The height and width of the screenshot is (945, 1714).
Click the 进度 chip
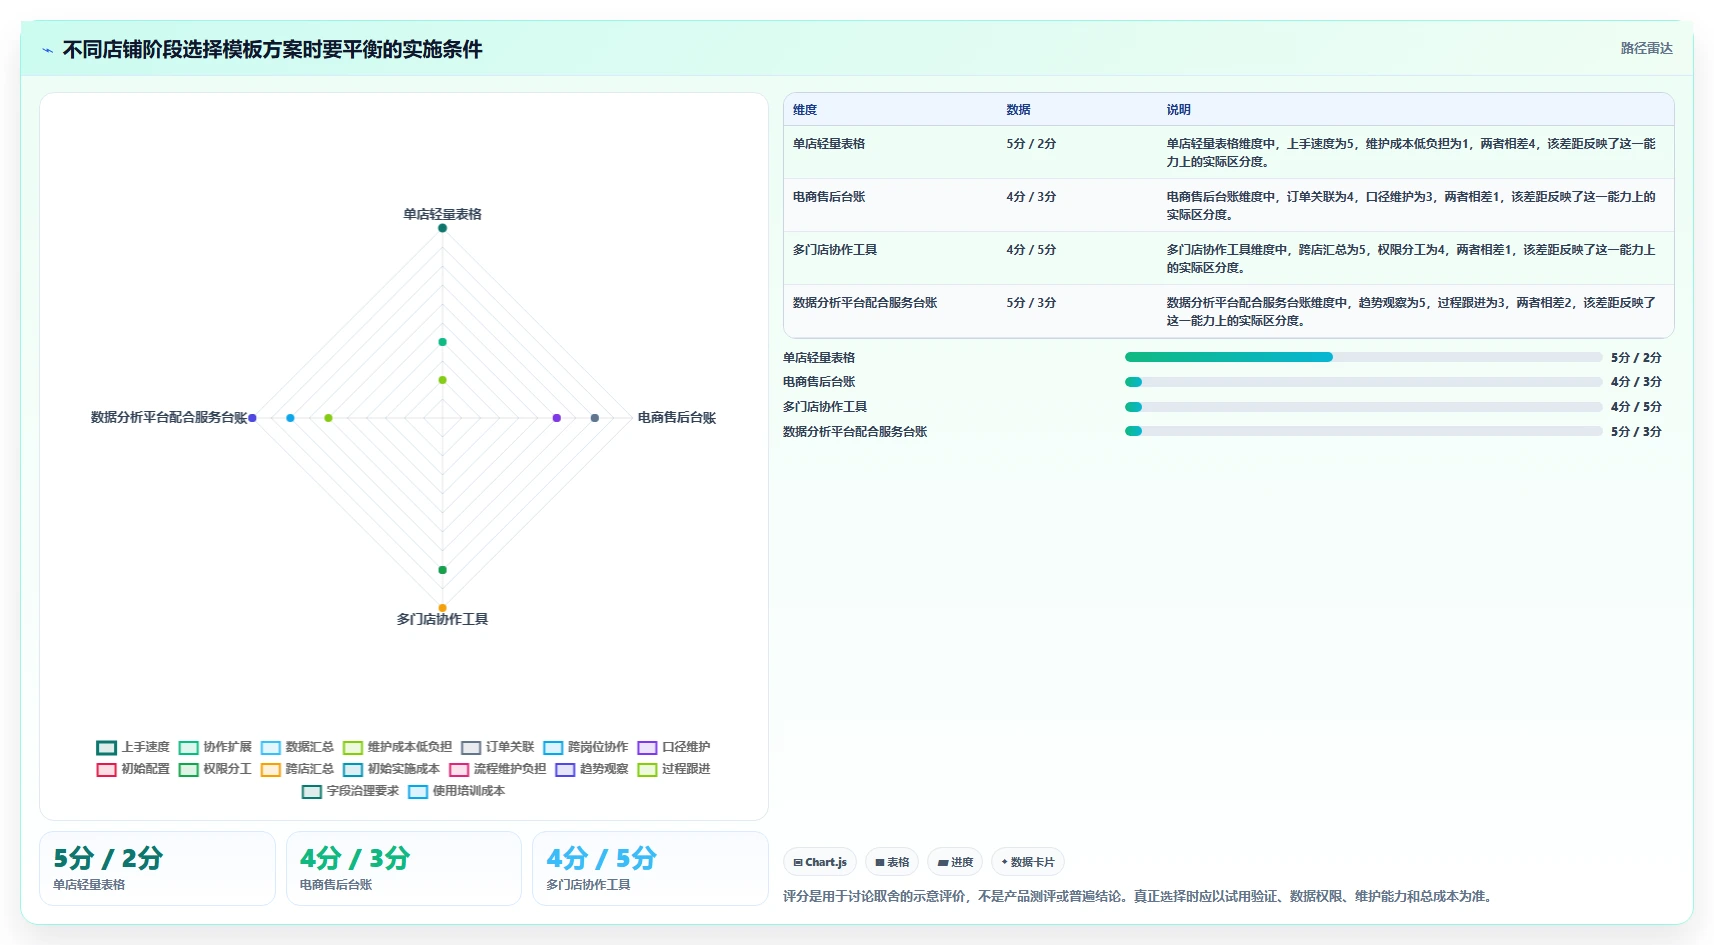click(x=955, y=862)
